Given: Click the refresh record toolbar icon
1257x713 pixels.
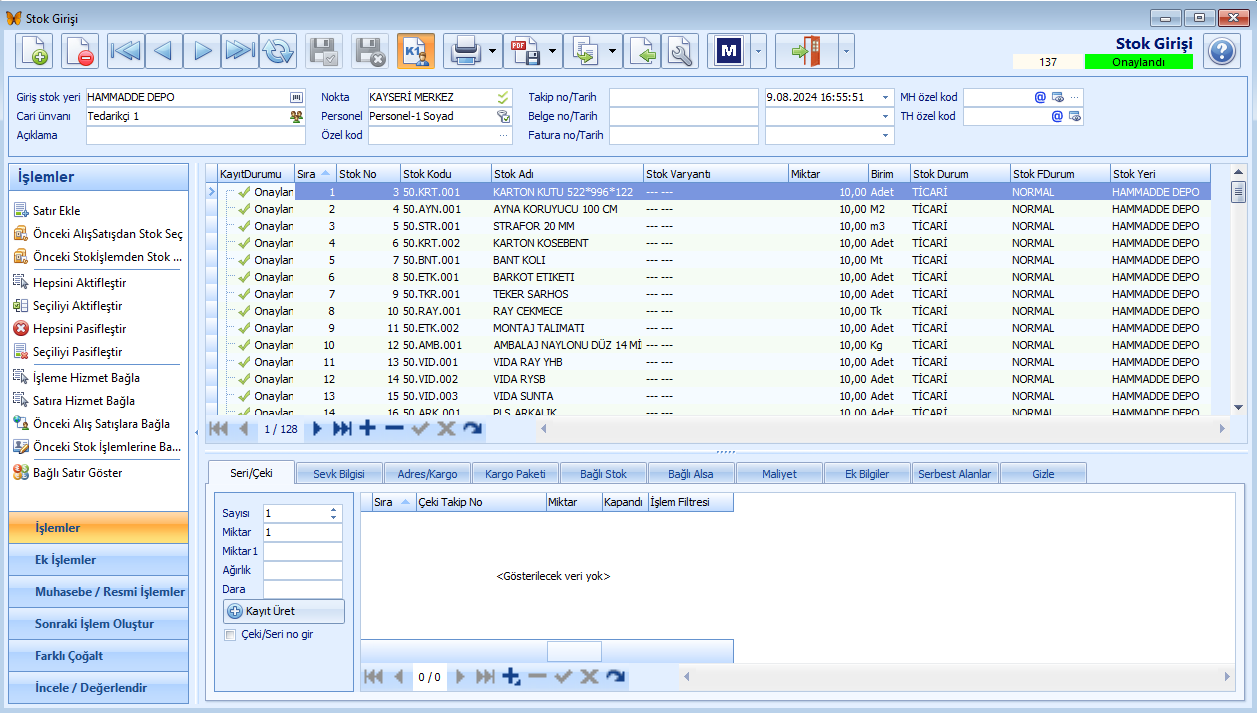Looking at the screenshot, I should pyautogui.click(x=278, y=50).
